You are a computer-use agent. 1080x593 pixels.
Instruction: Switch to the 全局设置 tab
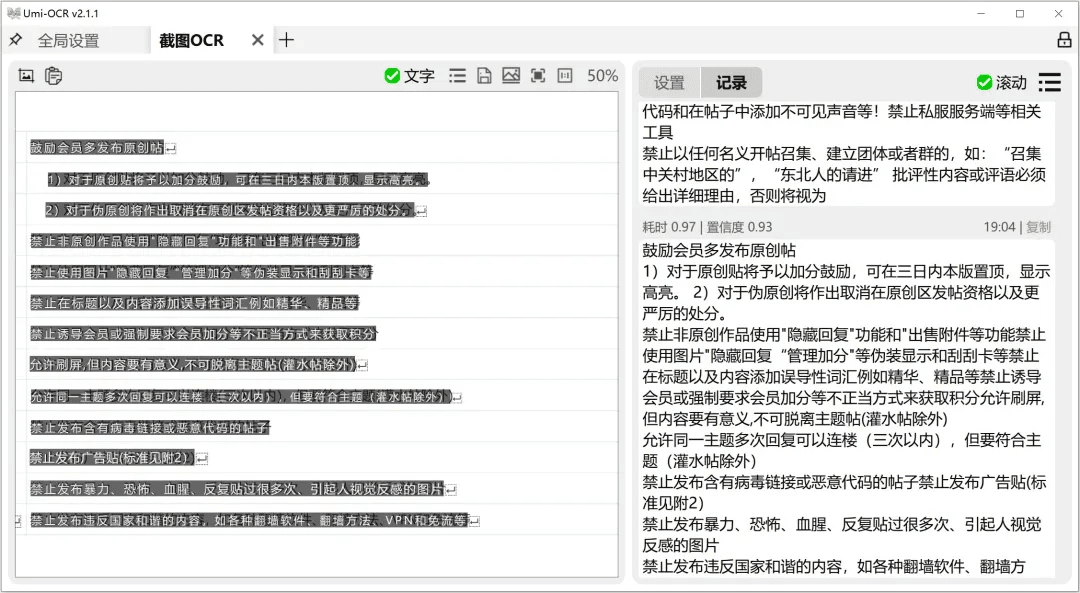[69, 40]
